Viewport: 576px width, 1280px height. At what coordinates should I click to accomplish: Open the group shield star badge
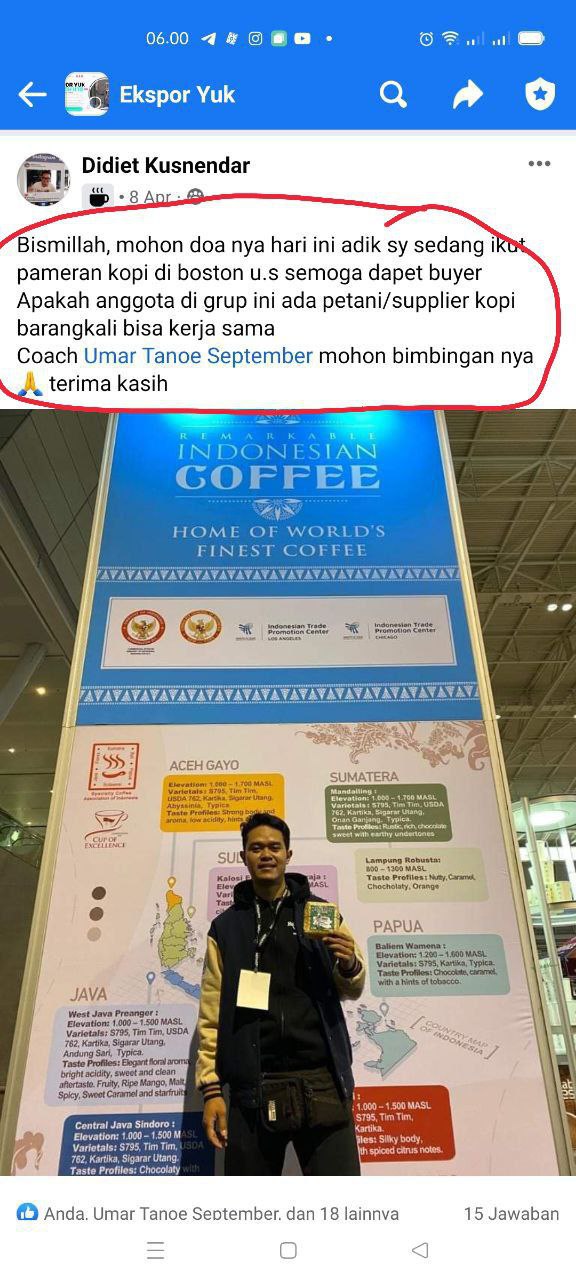(x=540, y=95)
